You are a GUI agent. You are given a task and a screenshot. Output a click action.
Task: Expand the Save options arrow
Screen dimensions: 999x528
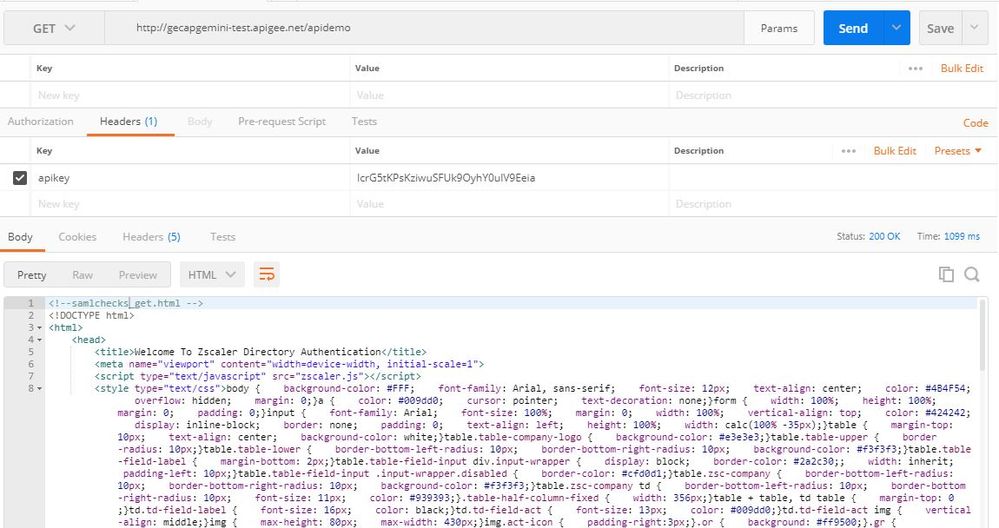(x=974, y=28)
